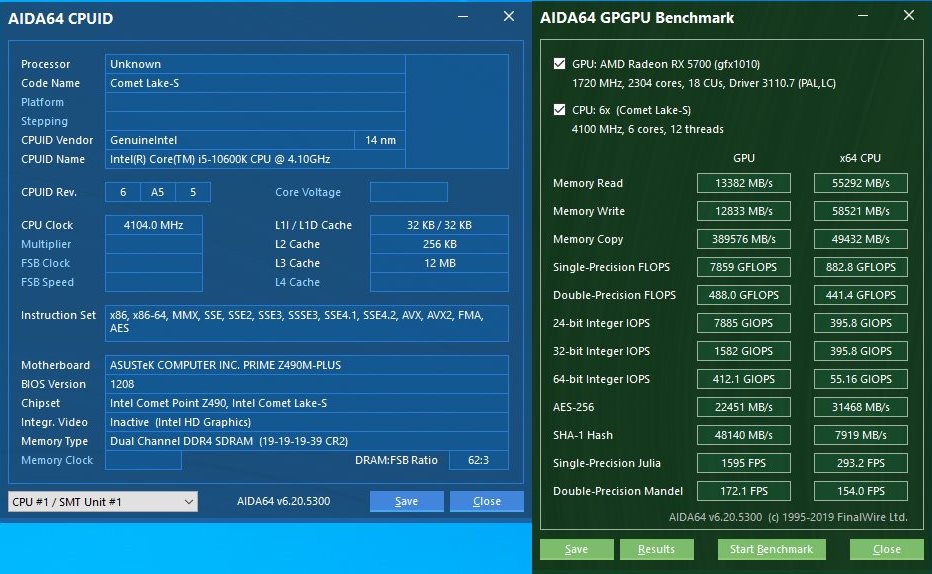The image size is (932, 574).
Task: Click the x64 CPU Memory Read result 55292 MB/s
Action: pyautogui.click(x=861, y=183)
